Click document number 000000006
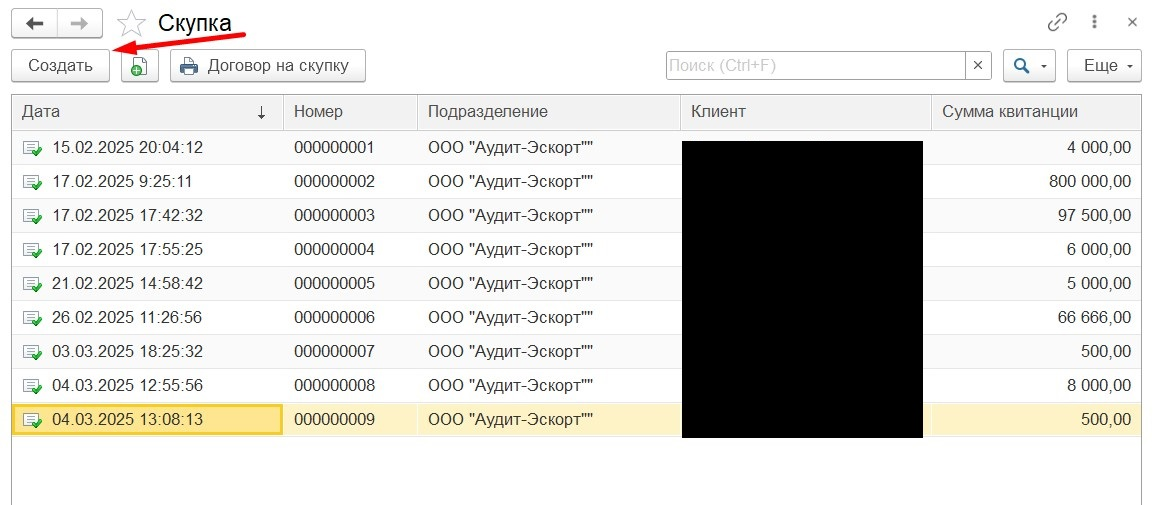 click(334, 318)
